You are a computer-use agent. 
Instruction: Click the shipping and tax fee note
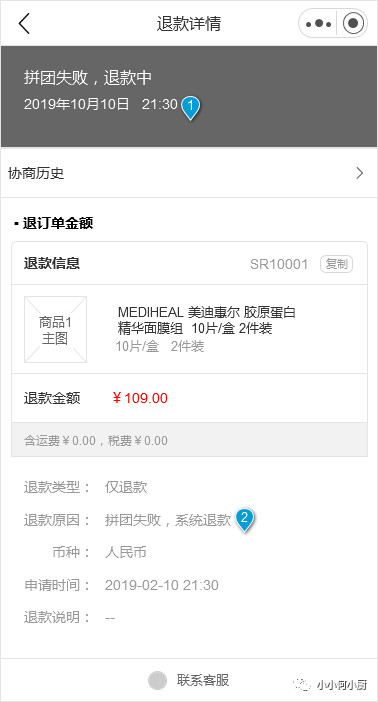tap(95, 441)
